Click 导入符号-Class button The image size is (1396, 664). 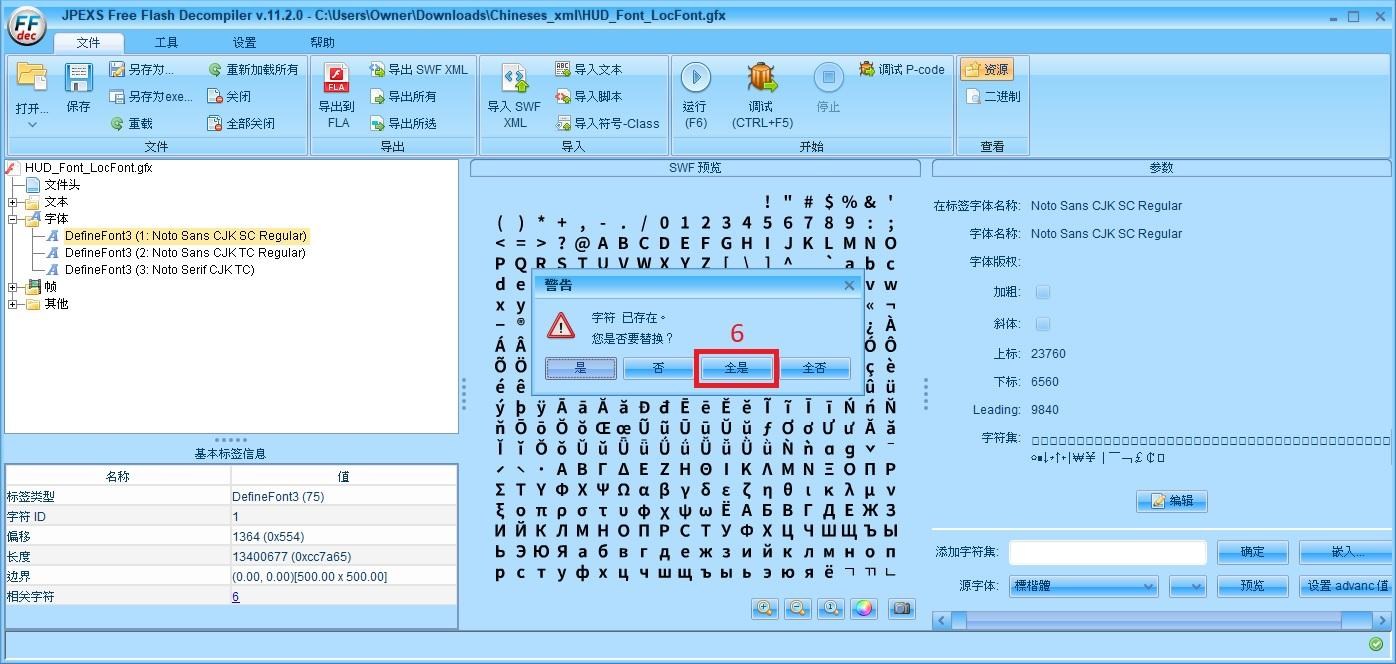tap(607, 124)
